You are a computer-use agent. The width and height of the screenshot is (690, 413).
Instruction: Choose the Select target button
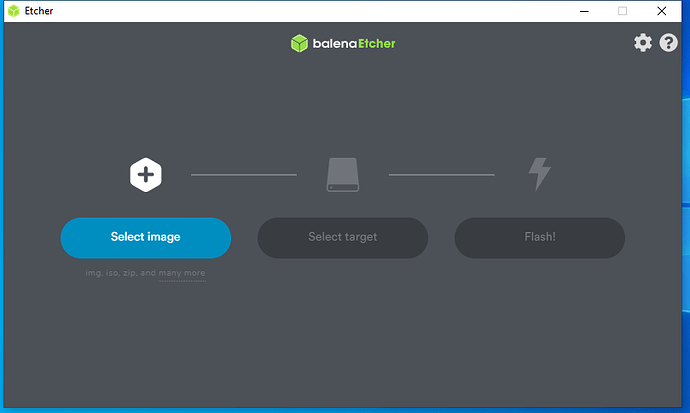point(343,238)
